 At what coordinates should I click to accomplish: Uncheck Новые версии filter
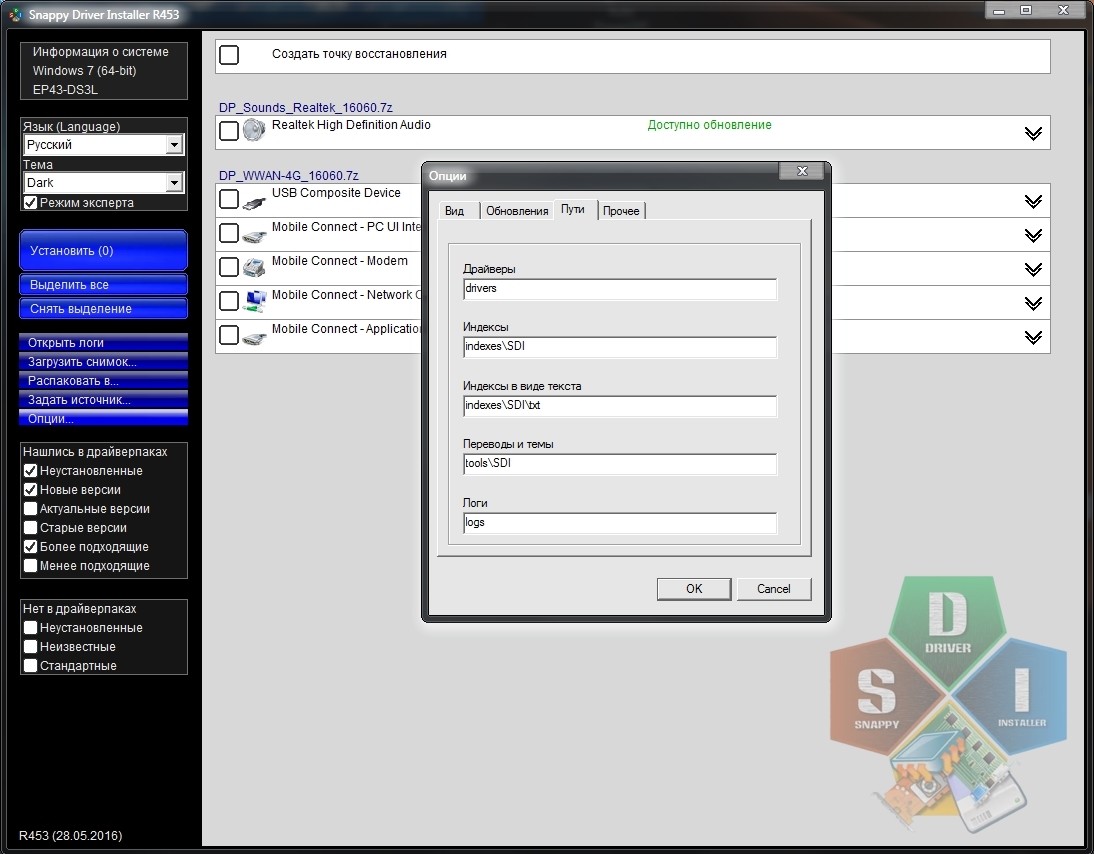click(31, 490)
